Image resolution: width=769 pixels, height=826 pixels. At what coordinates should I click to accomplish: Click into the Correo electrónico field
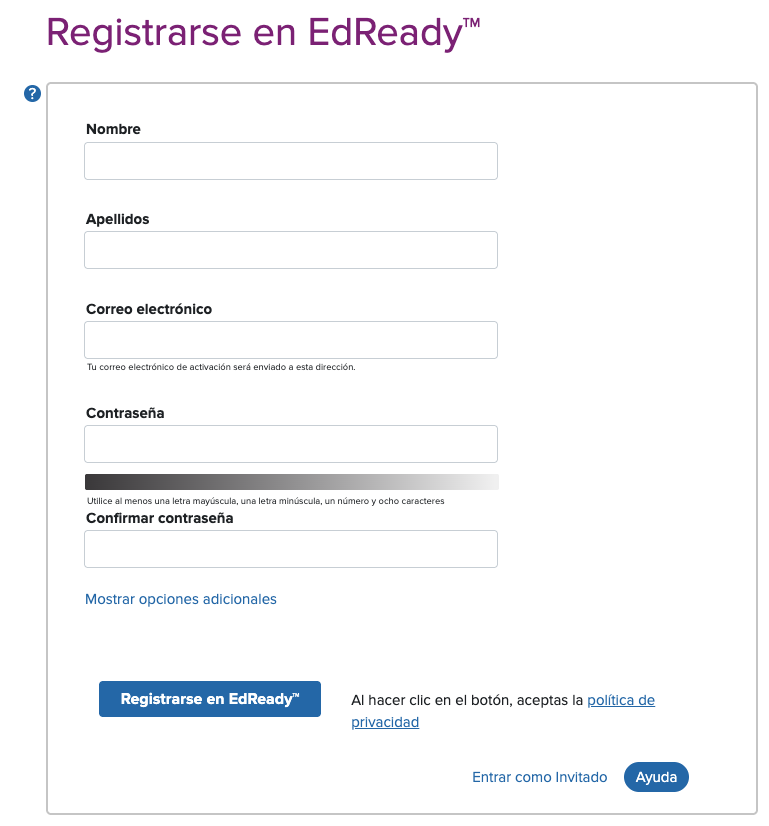click(291, 340)
